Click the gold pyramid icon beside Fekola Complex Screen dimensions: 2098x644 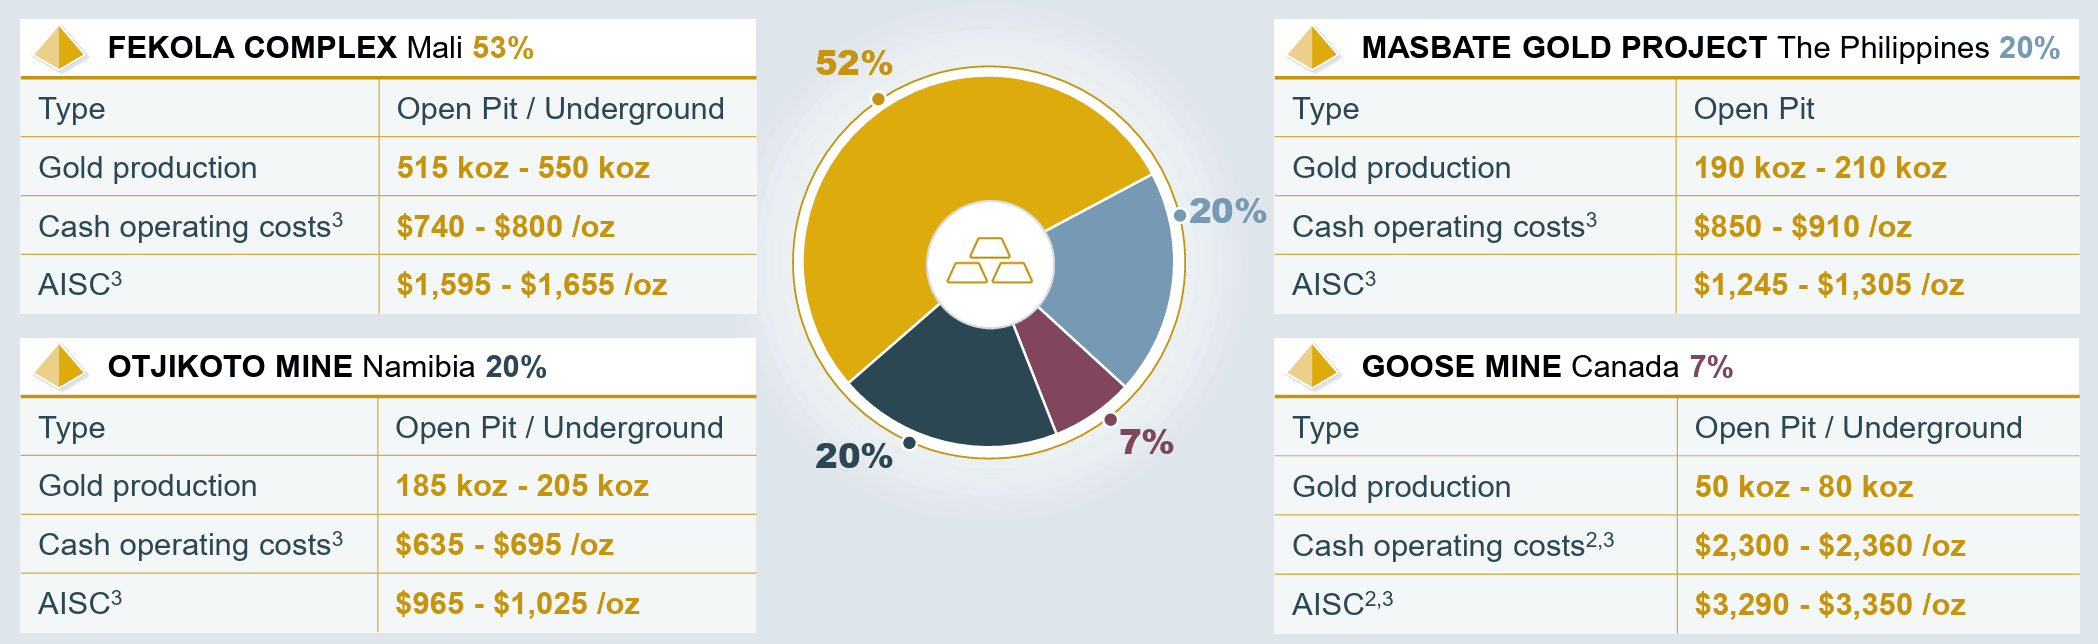pyautogui.click(x=60, y=48)
